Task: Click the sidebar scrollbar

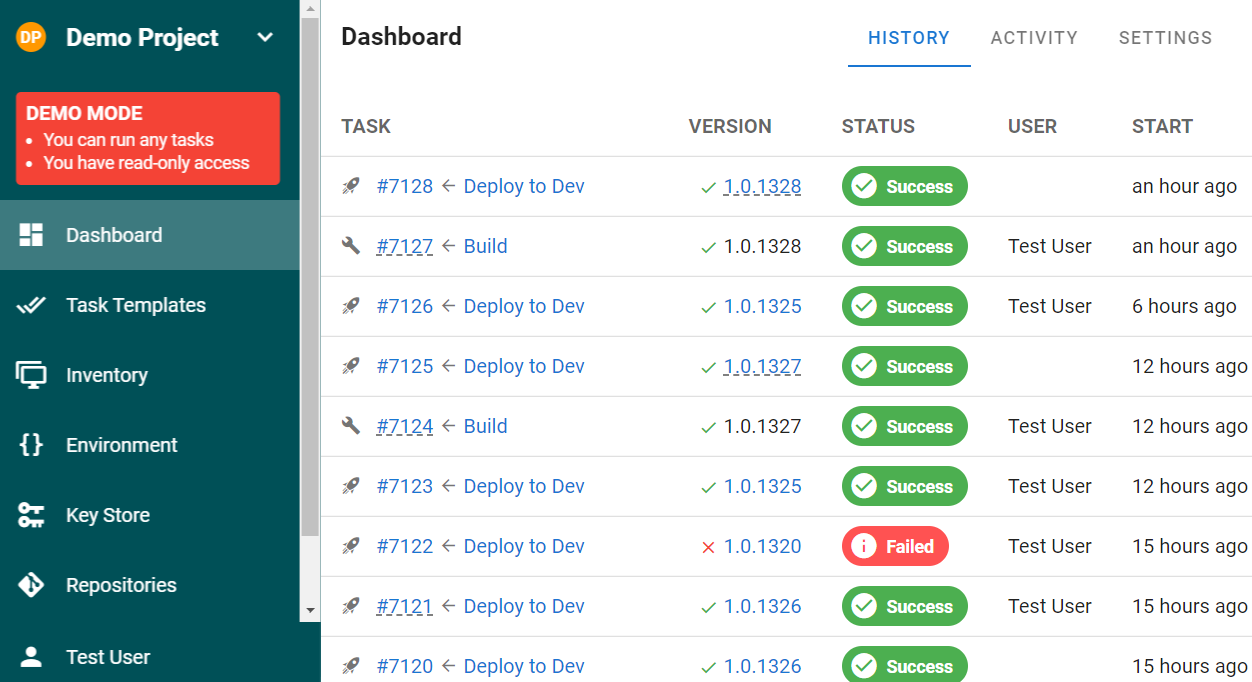Action: 309,300
